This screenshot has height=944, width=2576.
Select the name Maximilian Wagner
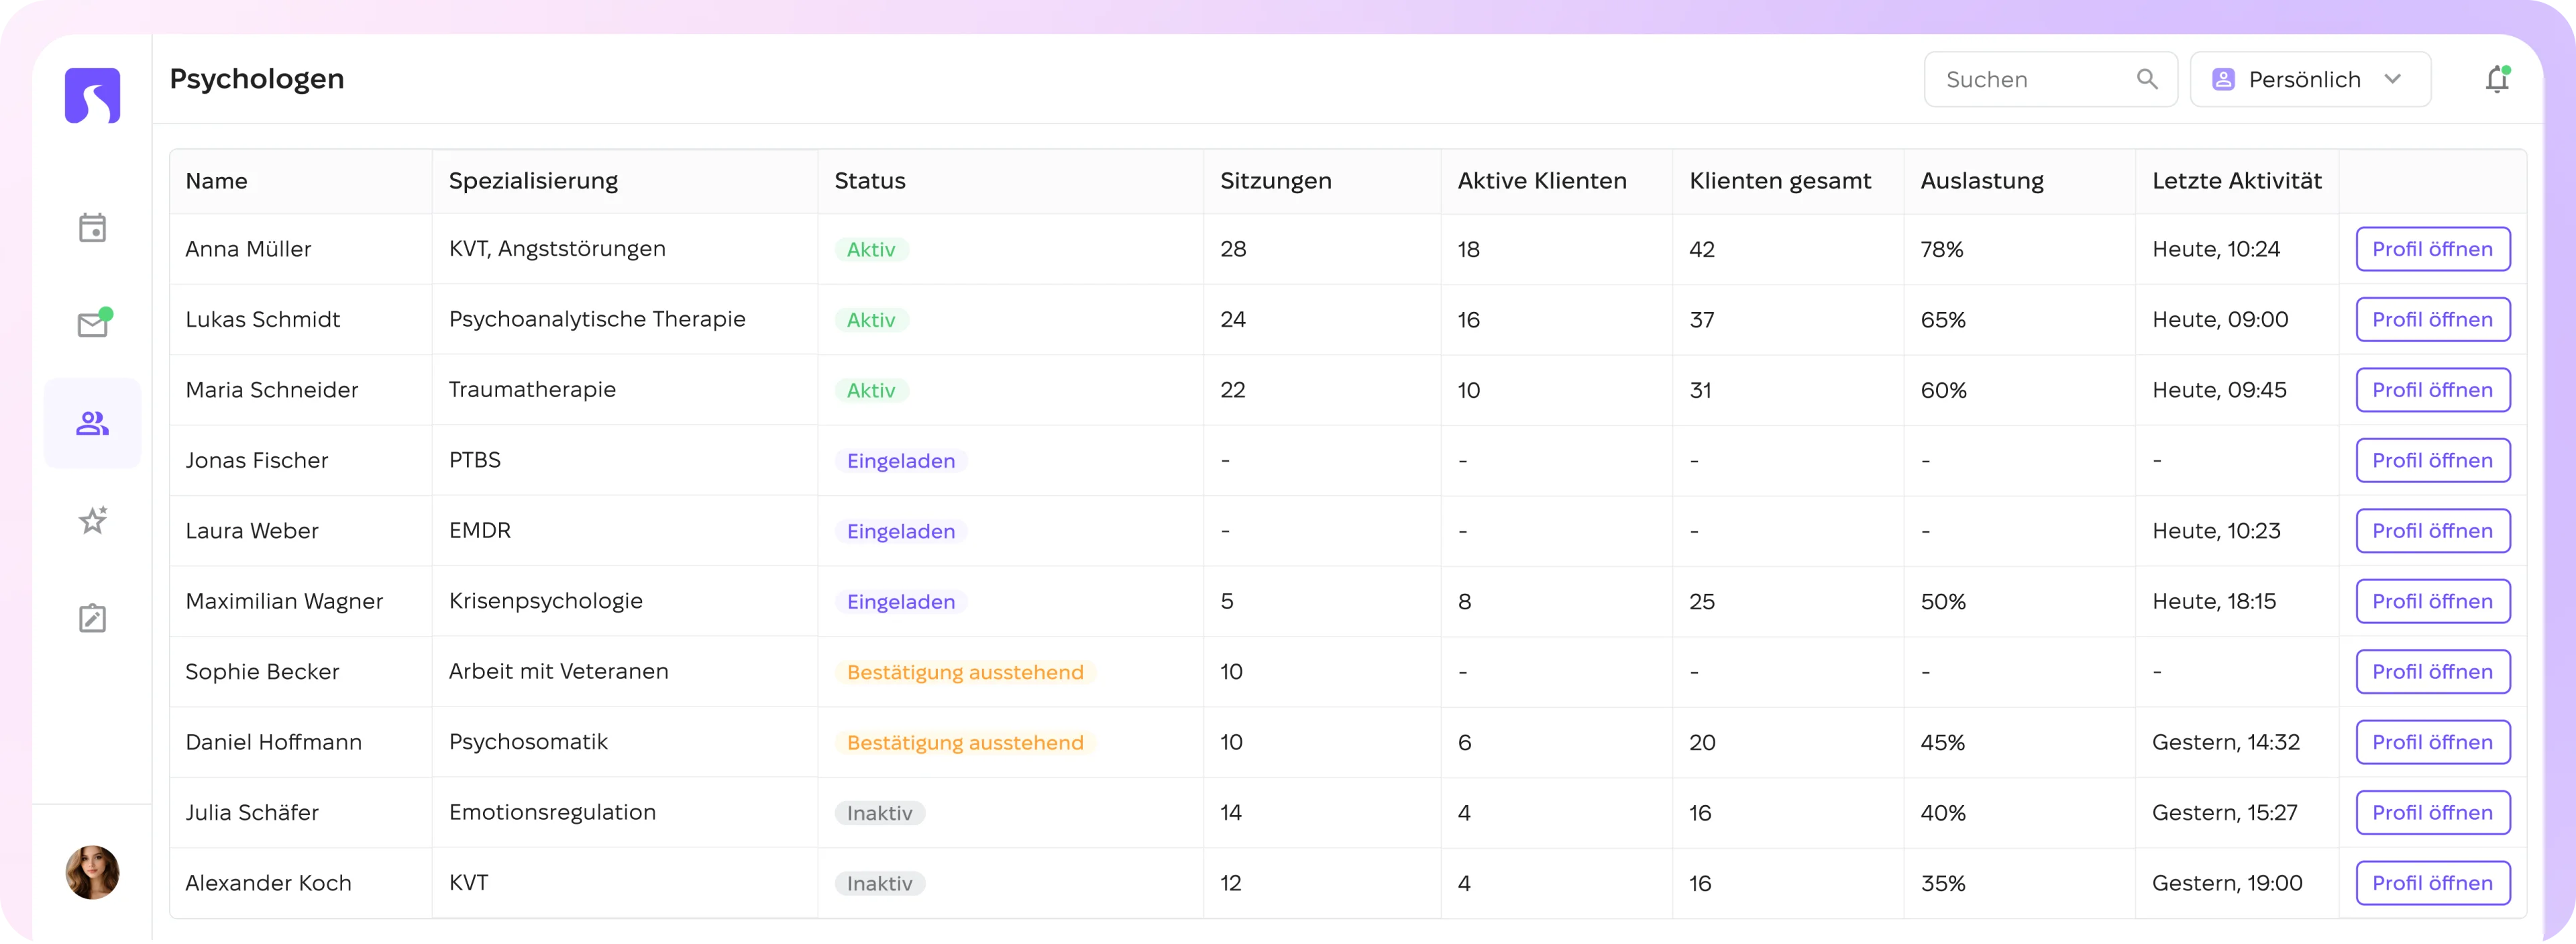(x=284, y=602)
